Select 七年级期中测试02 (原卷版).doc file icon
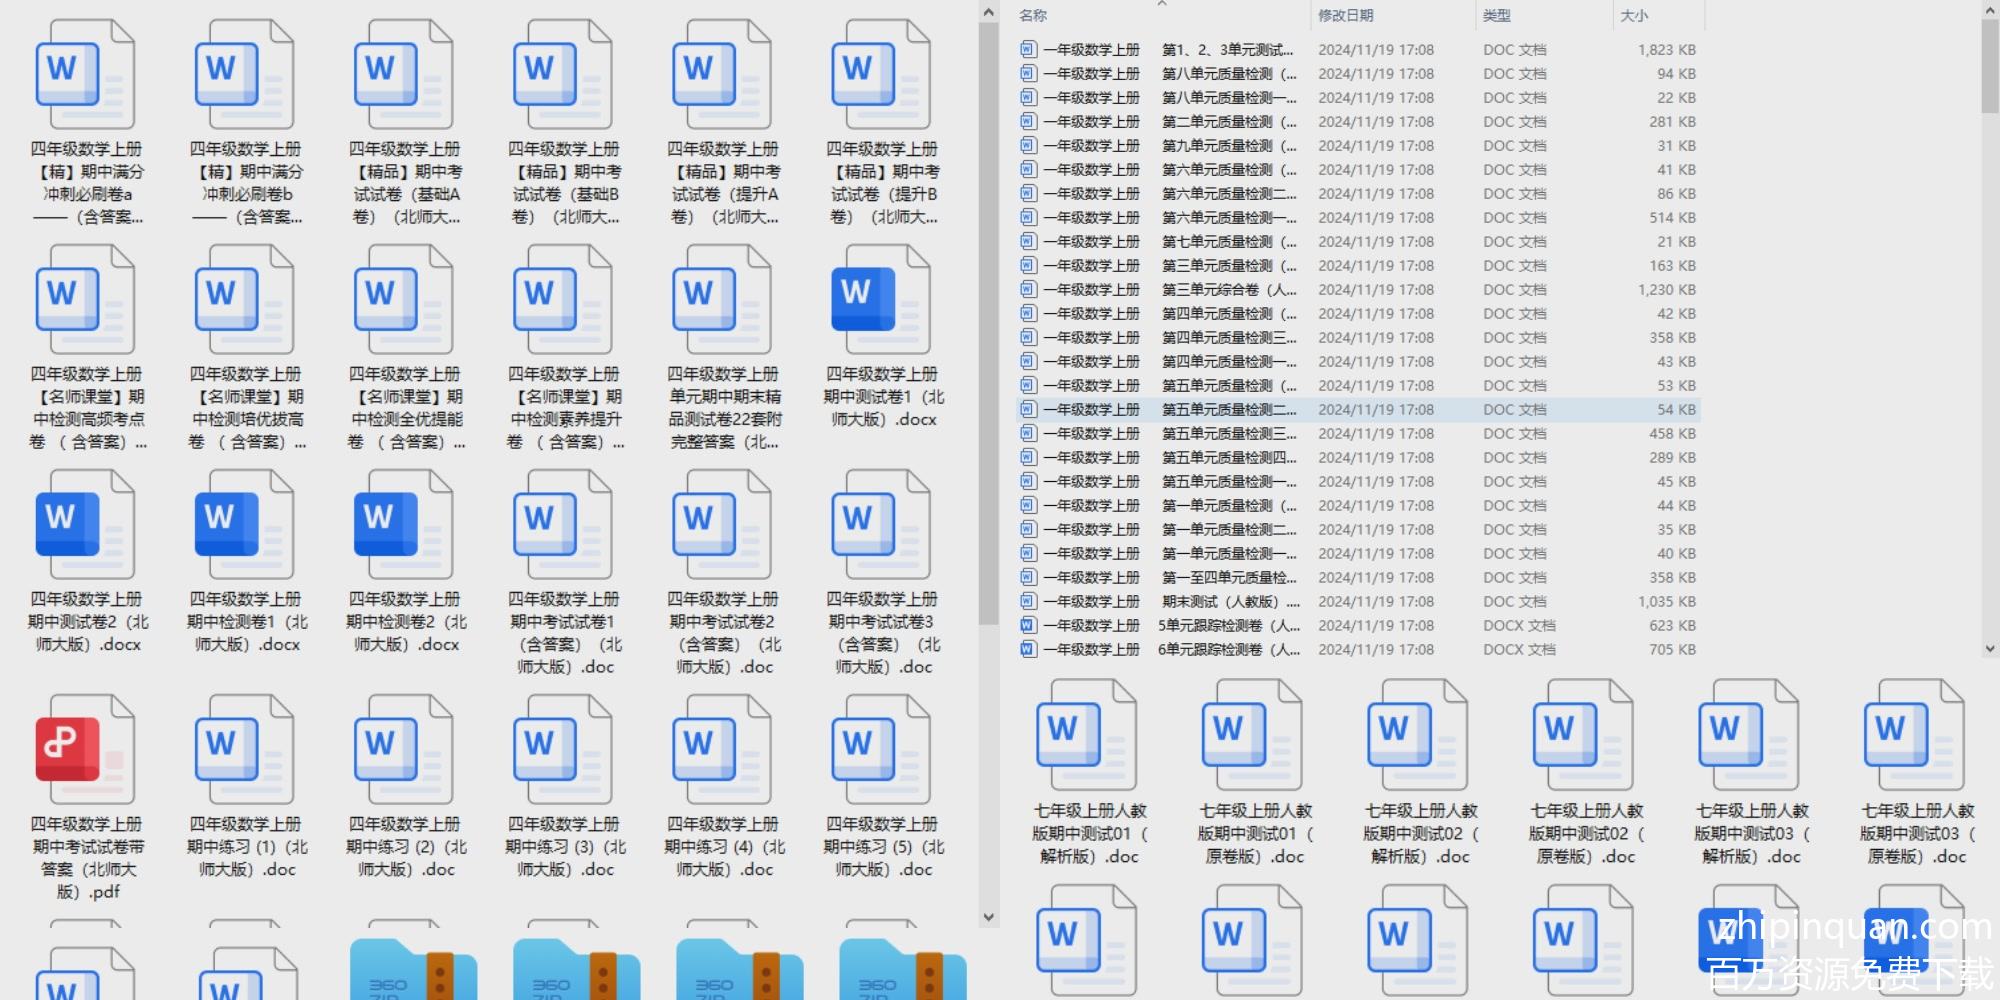Screen dimensions: 2000x1000 point(1584,735)
